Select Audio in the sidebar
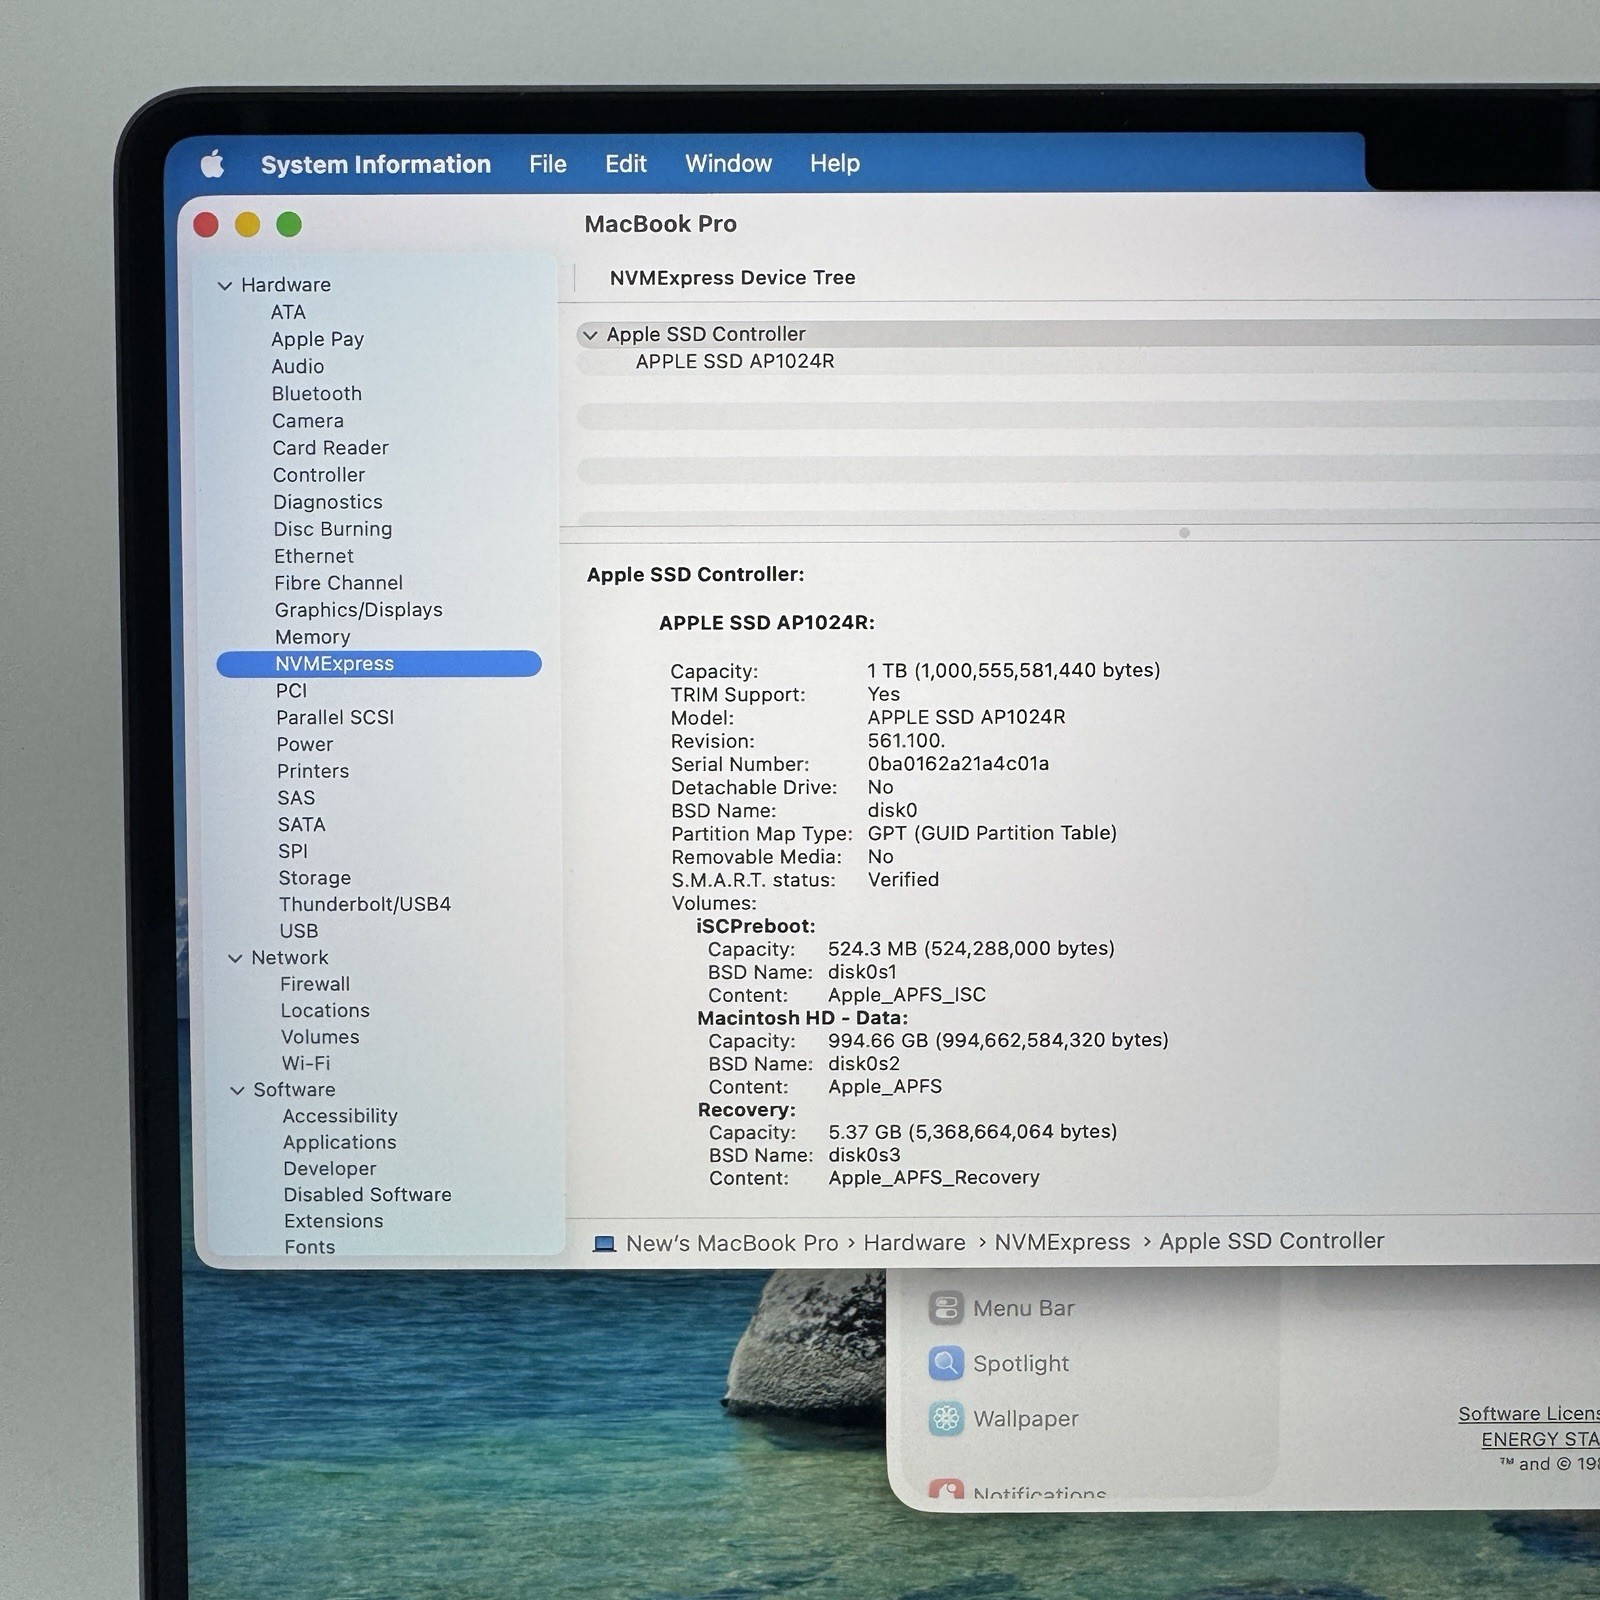The width and height of the screenshot is (1600, 1600). (x=298, y=366)
